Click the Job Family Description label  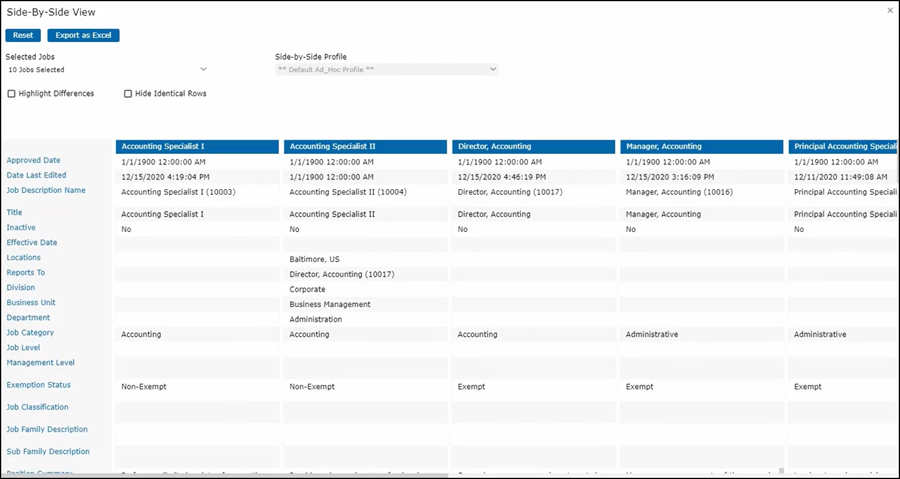pyautogui.click(x=47, y=429)
